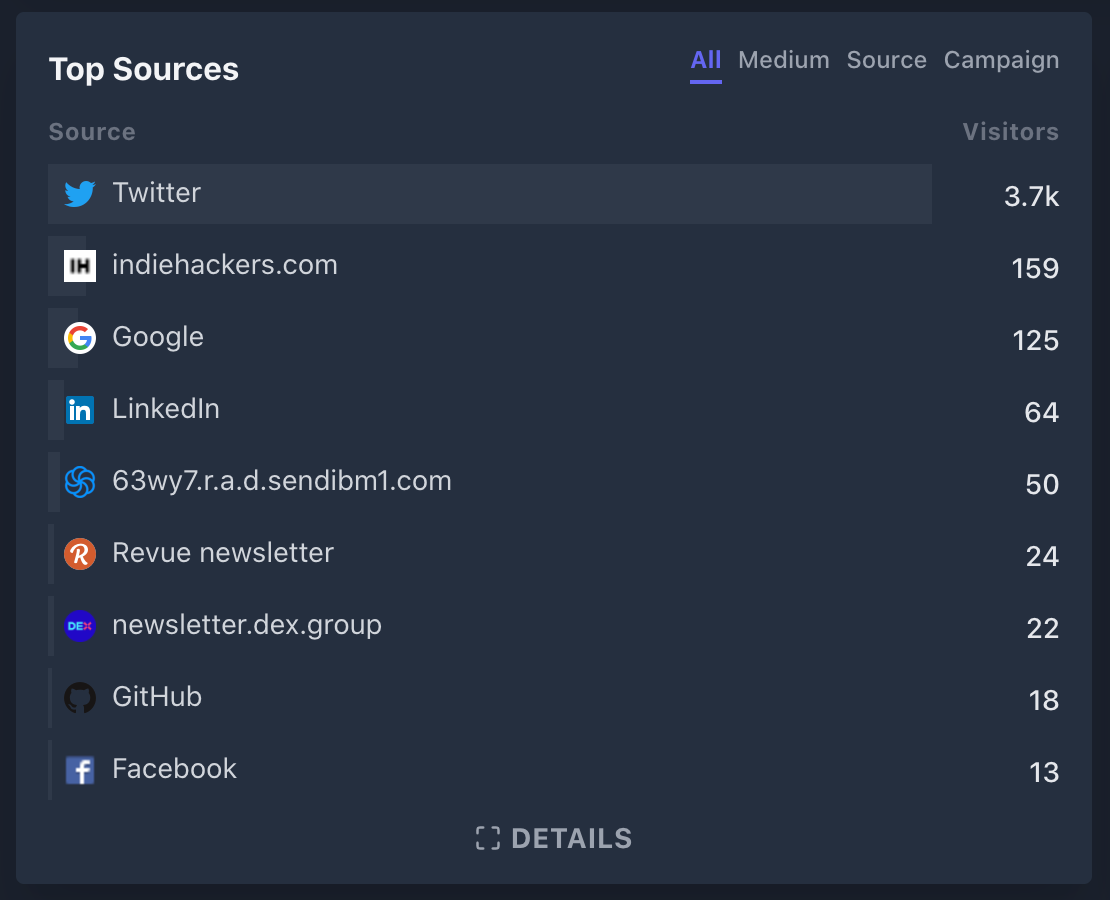
Task: Switch to the Source tab
Action: coord(886,60)
